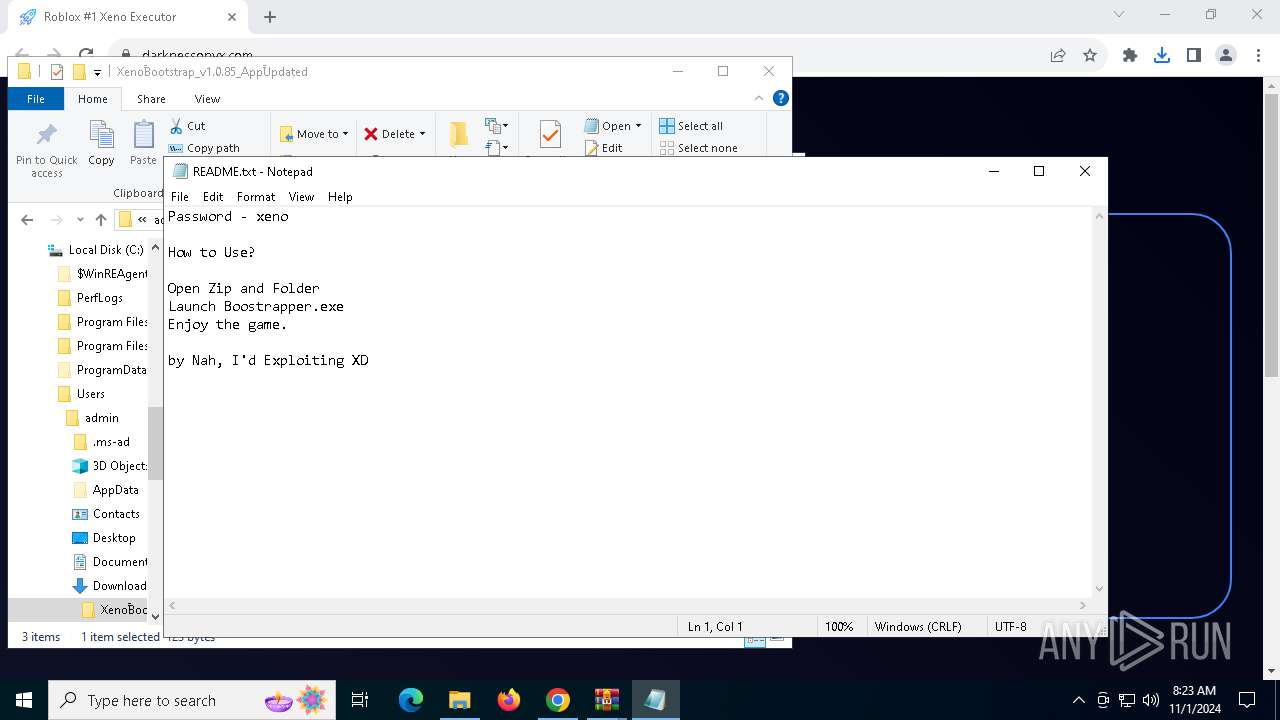Screen dimensions: 1280x720
Task: Open Notepad File menu
Action: [x=179, y=197]
